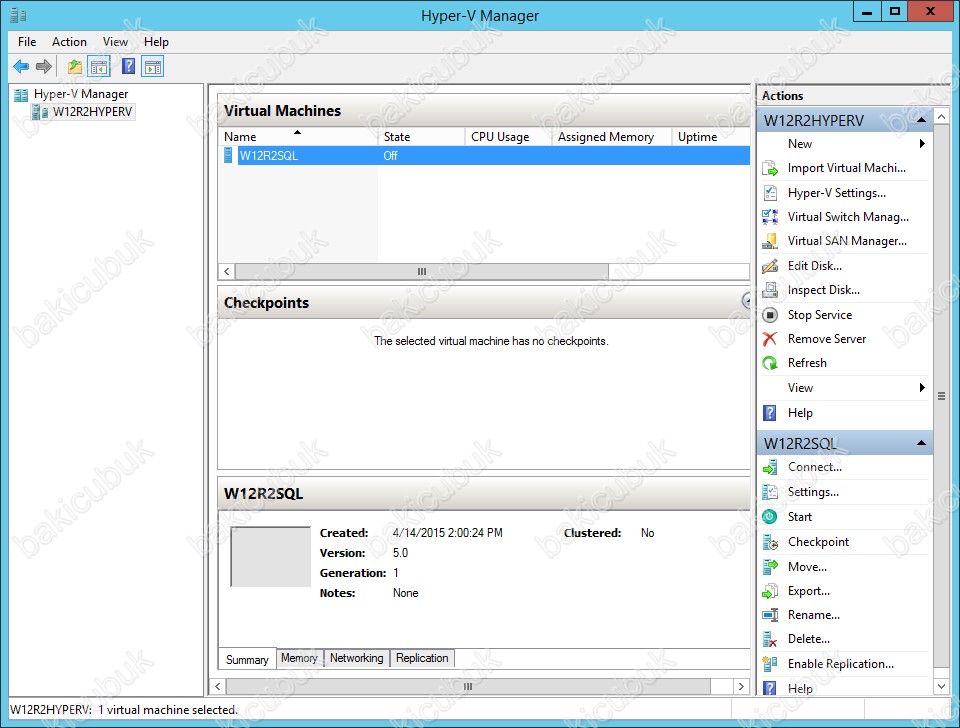Click the red Remove Server X icon
960x728 pixels.
pos(770,339)
